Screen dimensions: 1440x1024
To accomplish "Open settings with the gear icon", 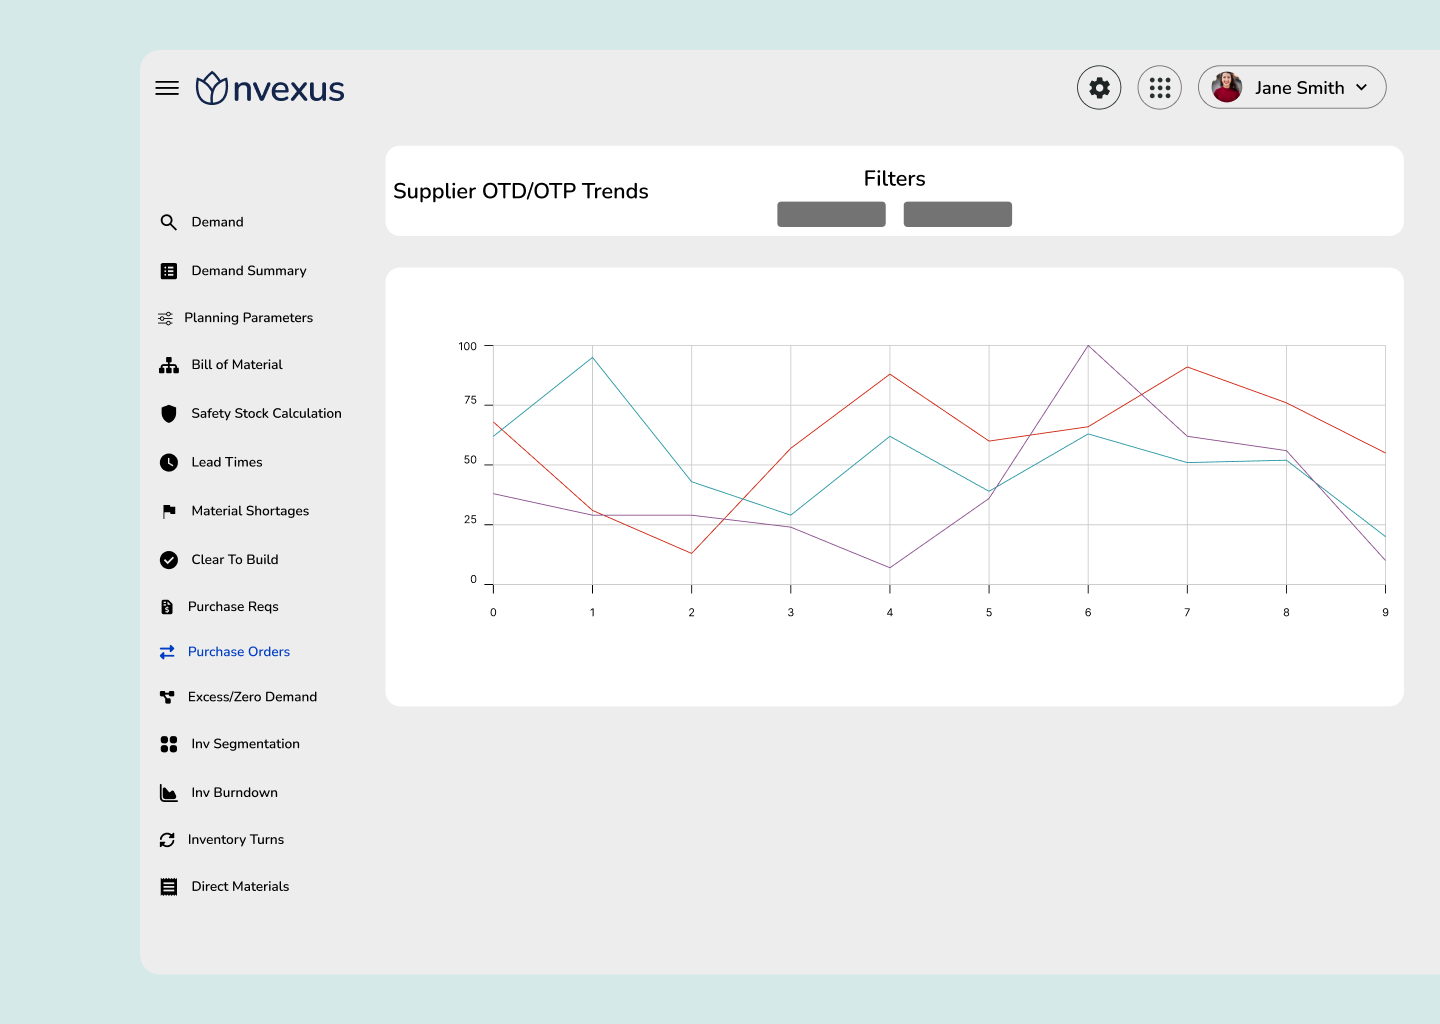I will 1099,88.
